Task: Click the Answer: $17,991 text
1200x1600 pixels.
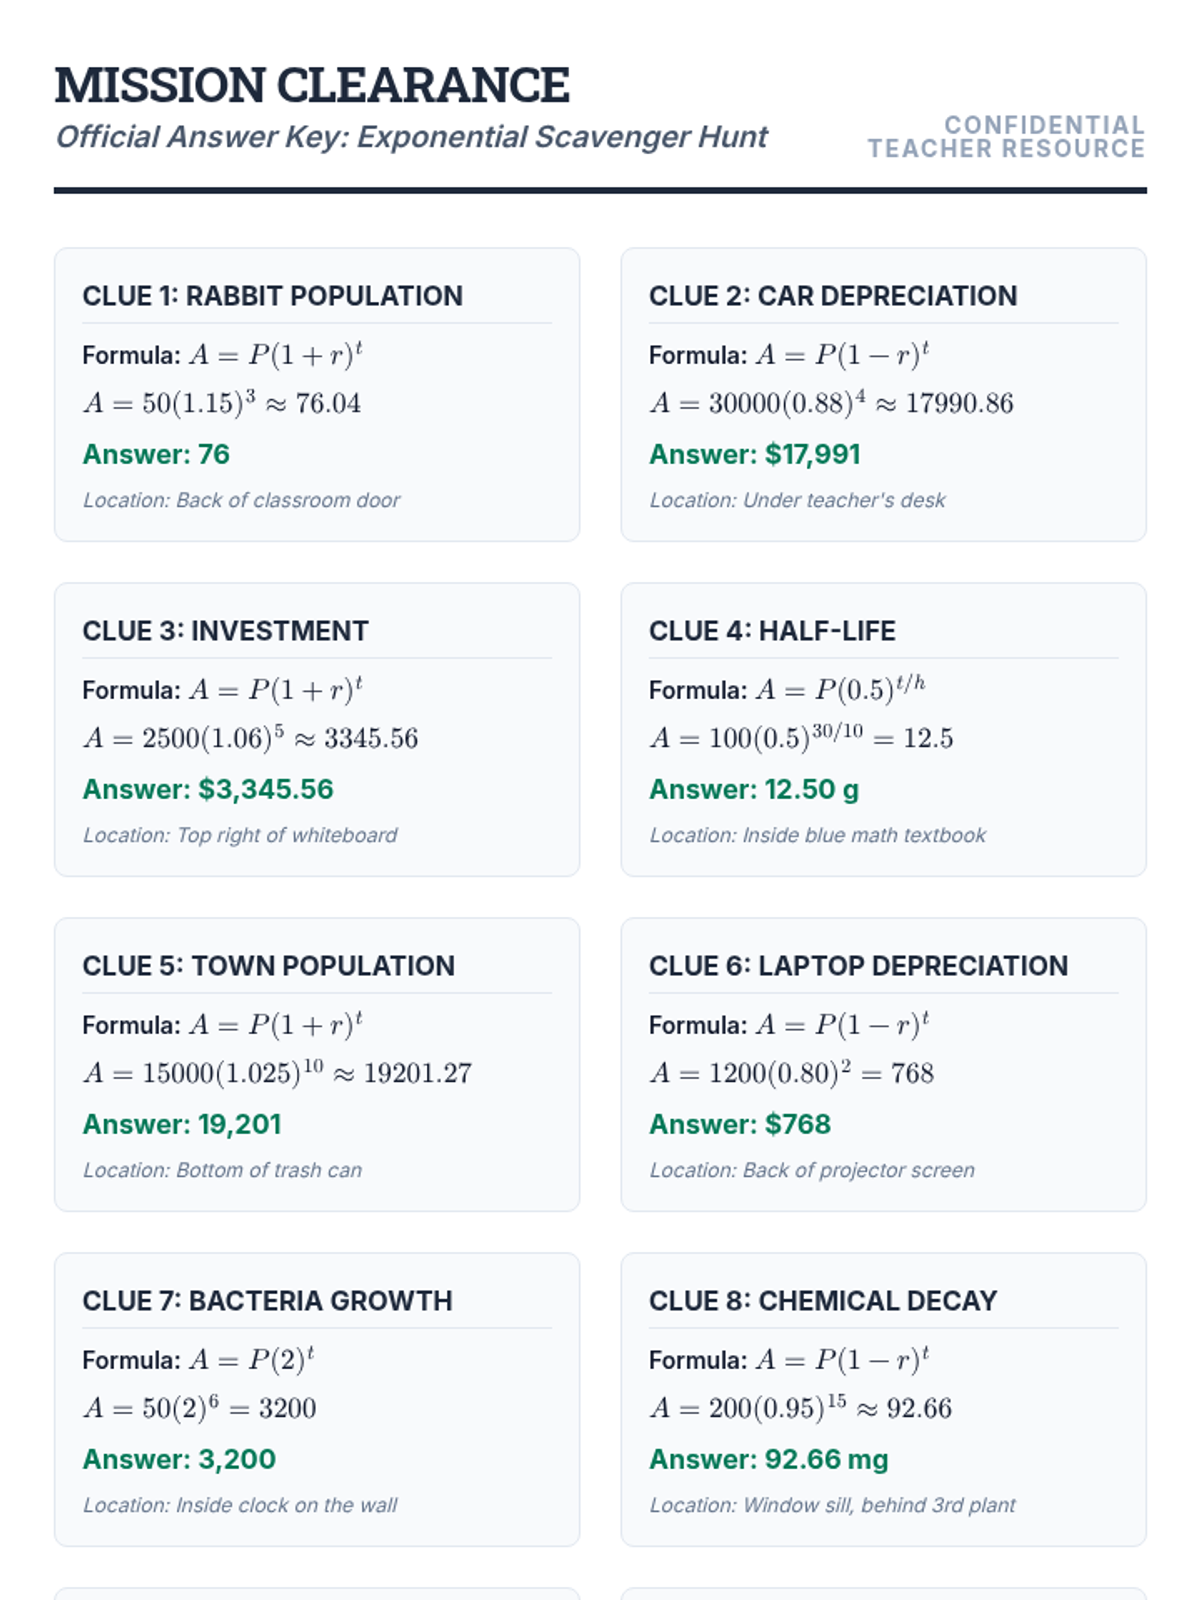Action: coord(755,454)
